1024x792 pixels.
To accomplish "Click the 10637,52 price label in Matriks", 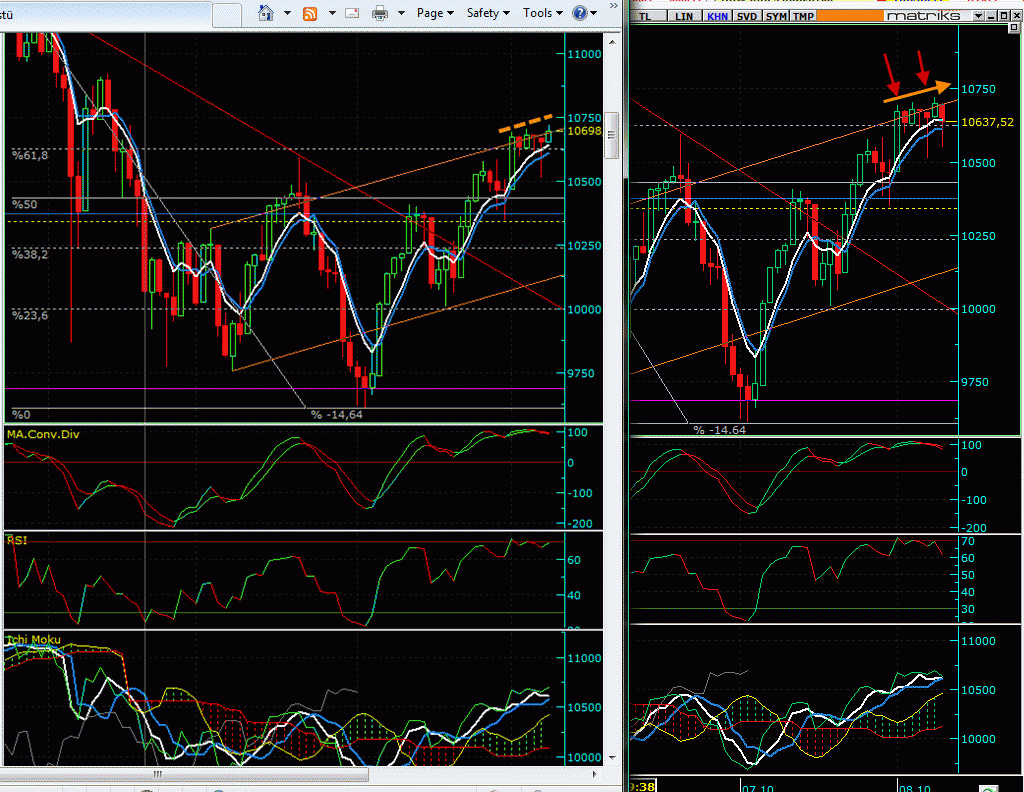I will pyautogui.click(x=987, y=122).
